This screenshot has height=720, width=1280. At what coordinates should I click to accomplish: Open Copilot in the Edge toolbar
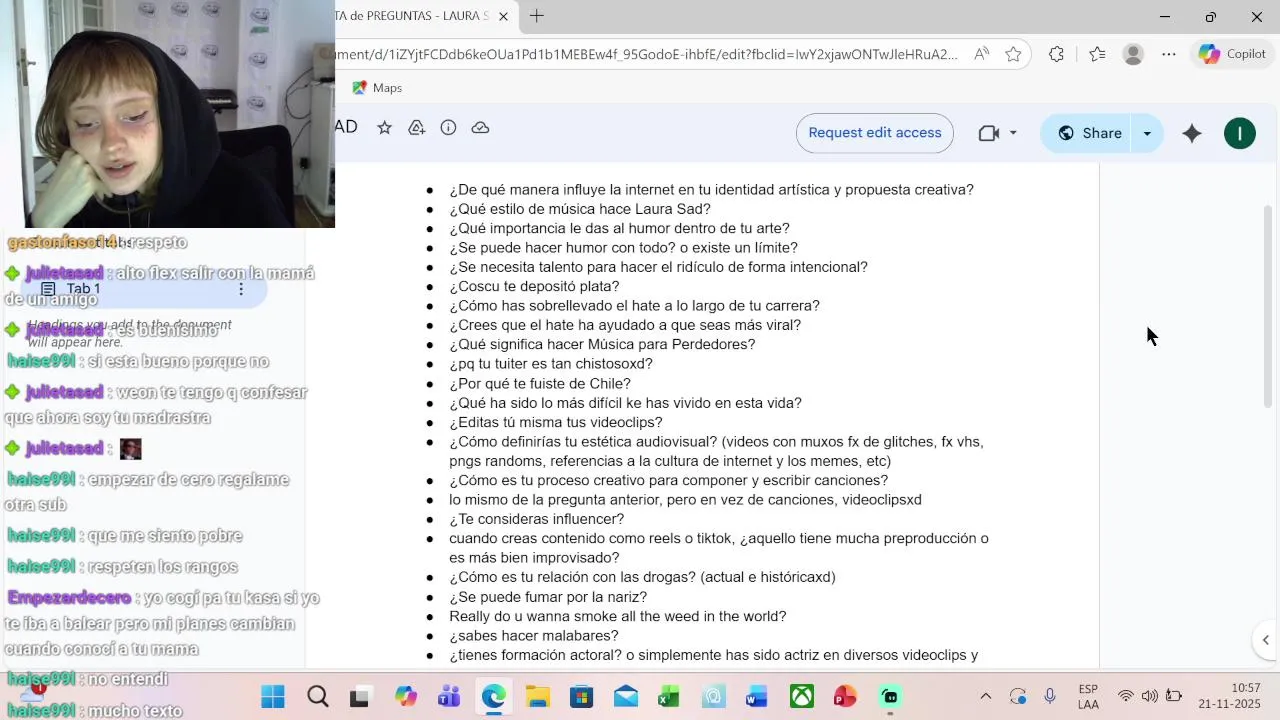(x=1232, y=54)
